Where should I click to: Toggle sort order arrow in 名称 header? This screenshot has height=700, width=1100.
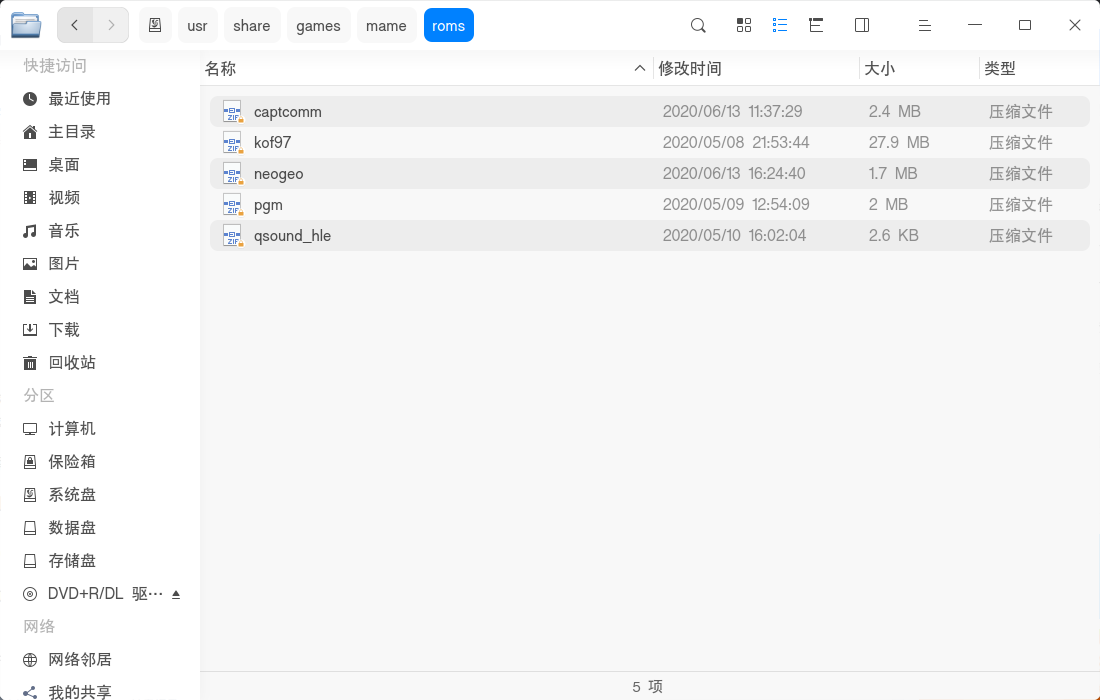pyautogui.click(x=639, y=68)
